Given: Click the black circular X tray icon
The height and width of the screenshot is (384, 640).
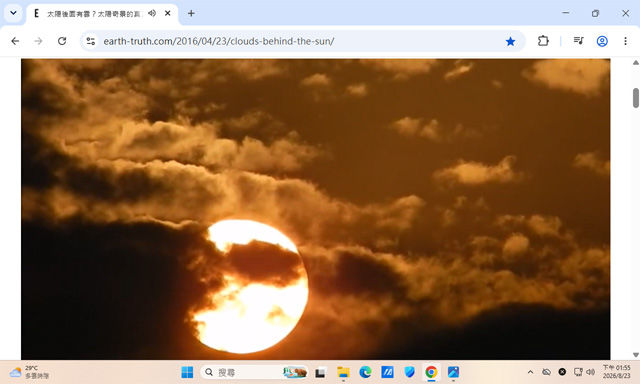Looking at the screenshot, I should point(562,372).
